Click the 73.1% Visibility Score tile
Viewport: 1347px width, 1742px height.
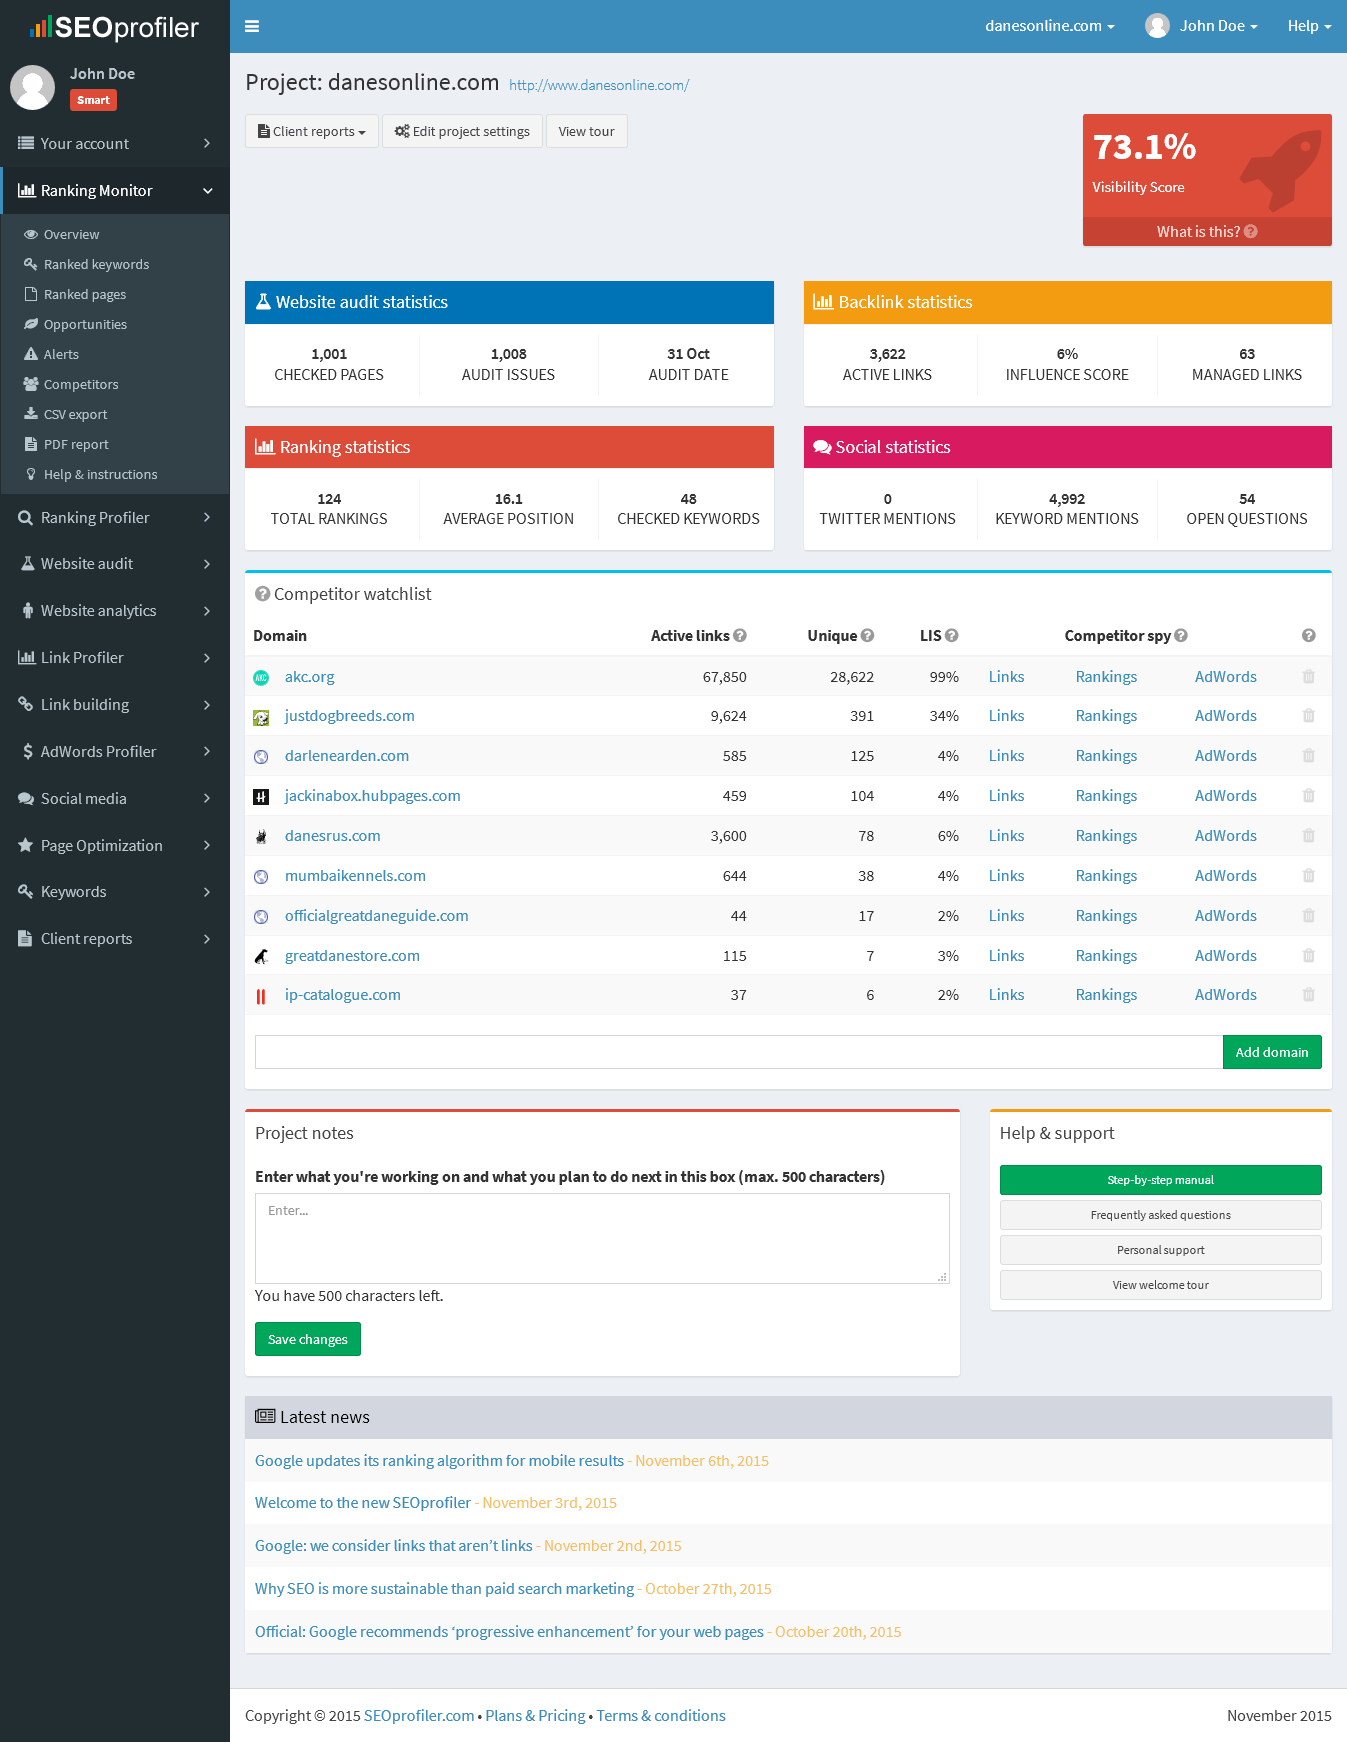coord(1207,180)
